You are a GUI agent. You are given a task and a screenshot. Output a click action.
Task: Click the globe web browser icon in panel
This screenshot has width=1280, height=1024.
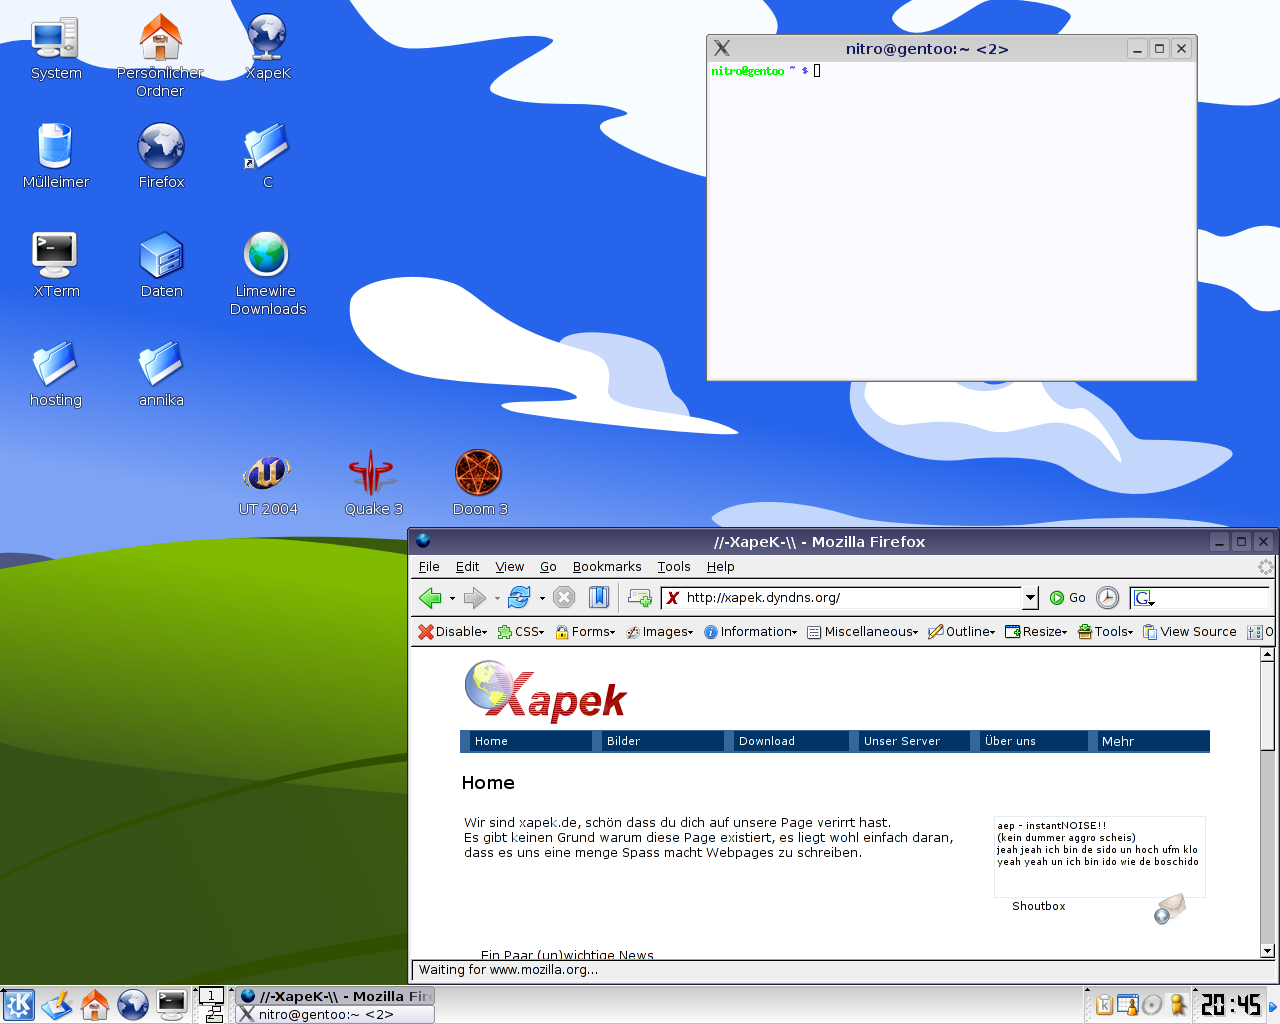(x=133, y=1004)
